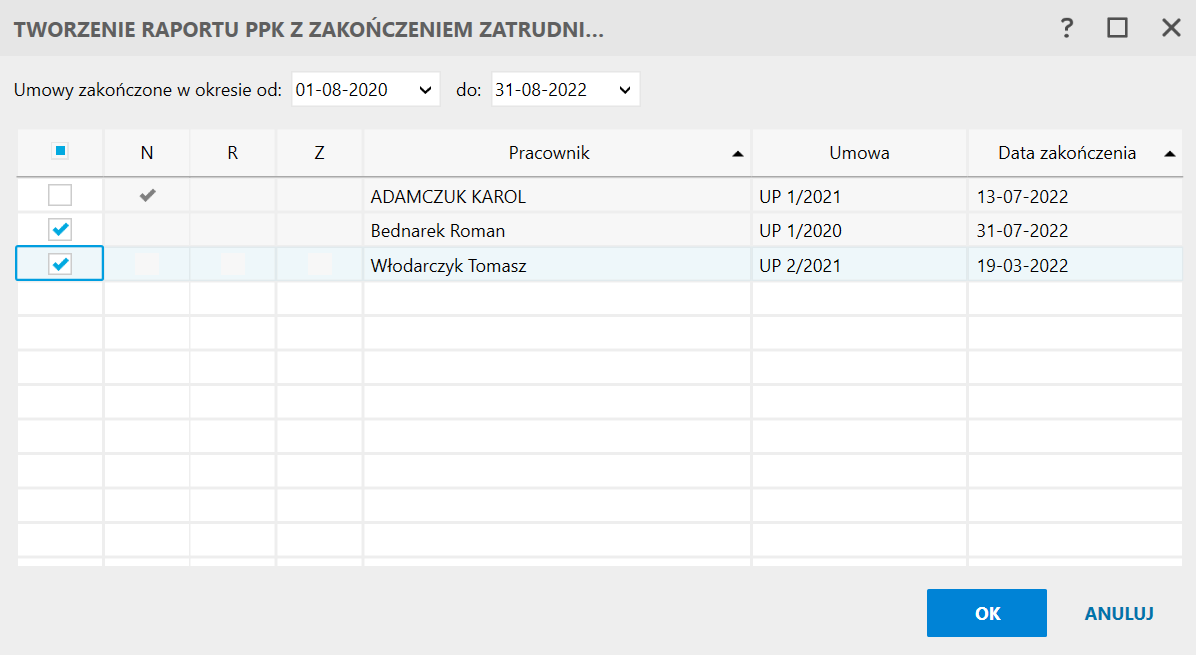Click the R column header
Image resolution: width=1196 pixels, height=655 pixels.
pos(233,153)
